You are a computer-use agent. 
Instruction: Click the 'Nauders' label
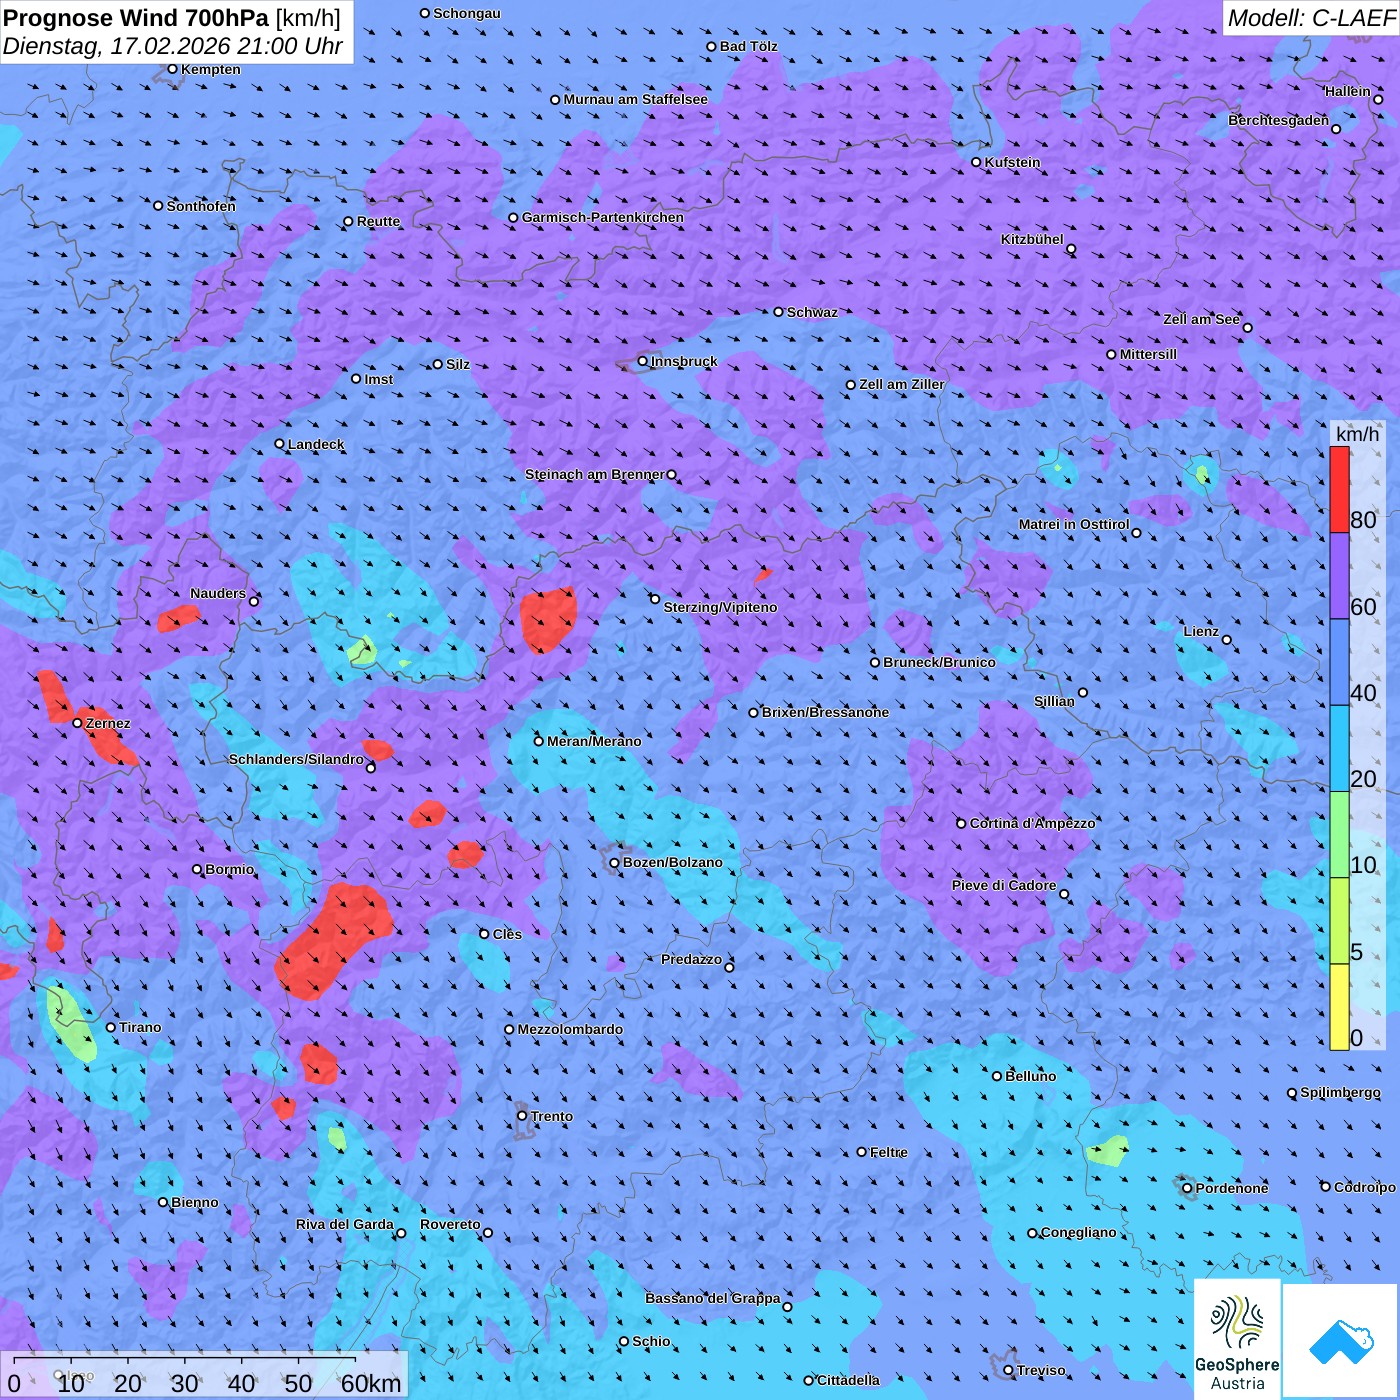click(x=218, y=593)
